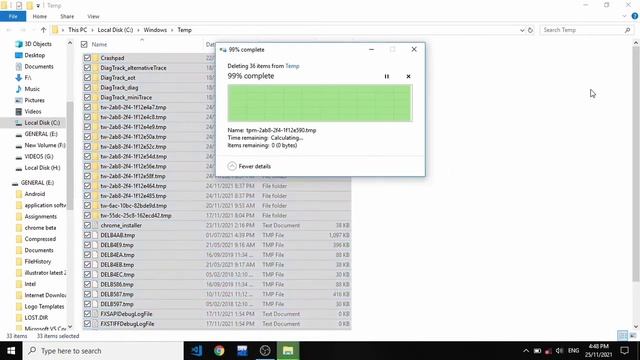Open Videos in navigation pane
This screenshot has width=640, height=360.
33,111
